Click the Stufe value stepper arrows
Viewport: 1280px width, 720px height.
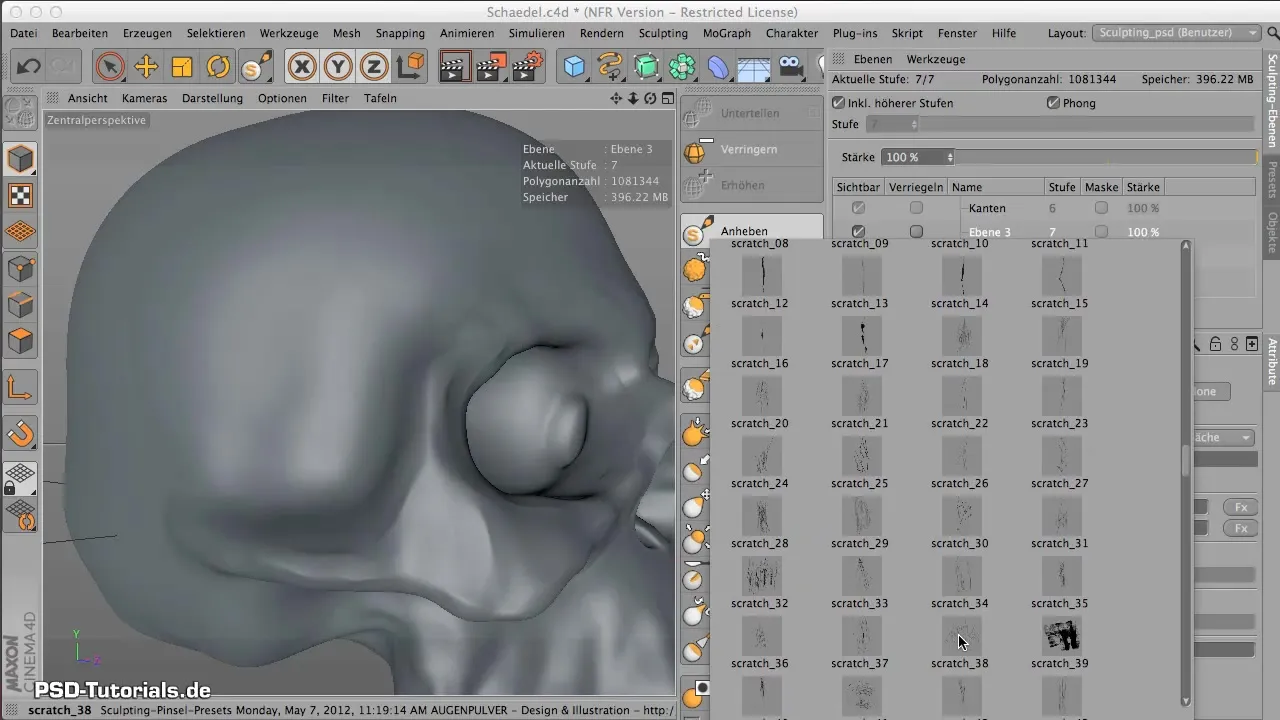pos(914,124)
